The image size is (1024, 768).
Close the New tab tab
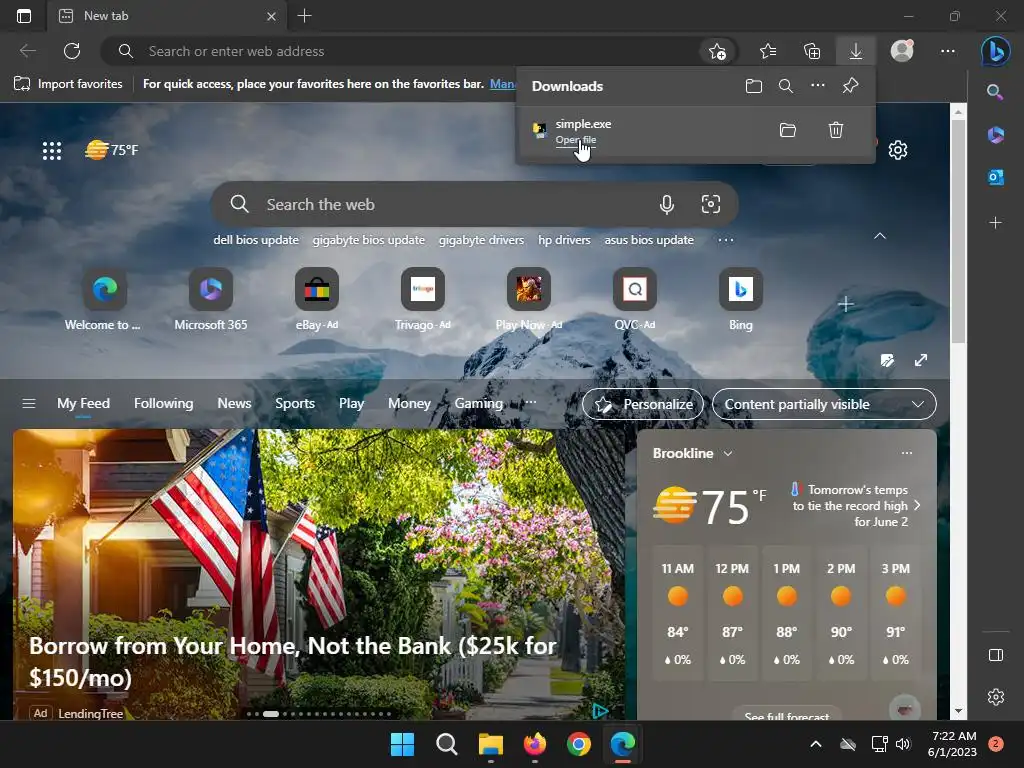[x=271, y=16]
